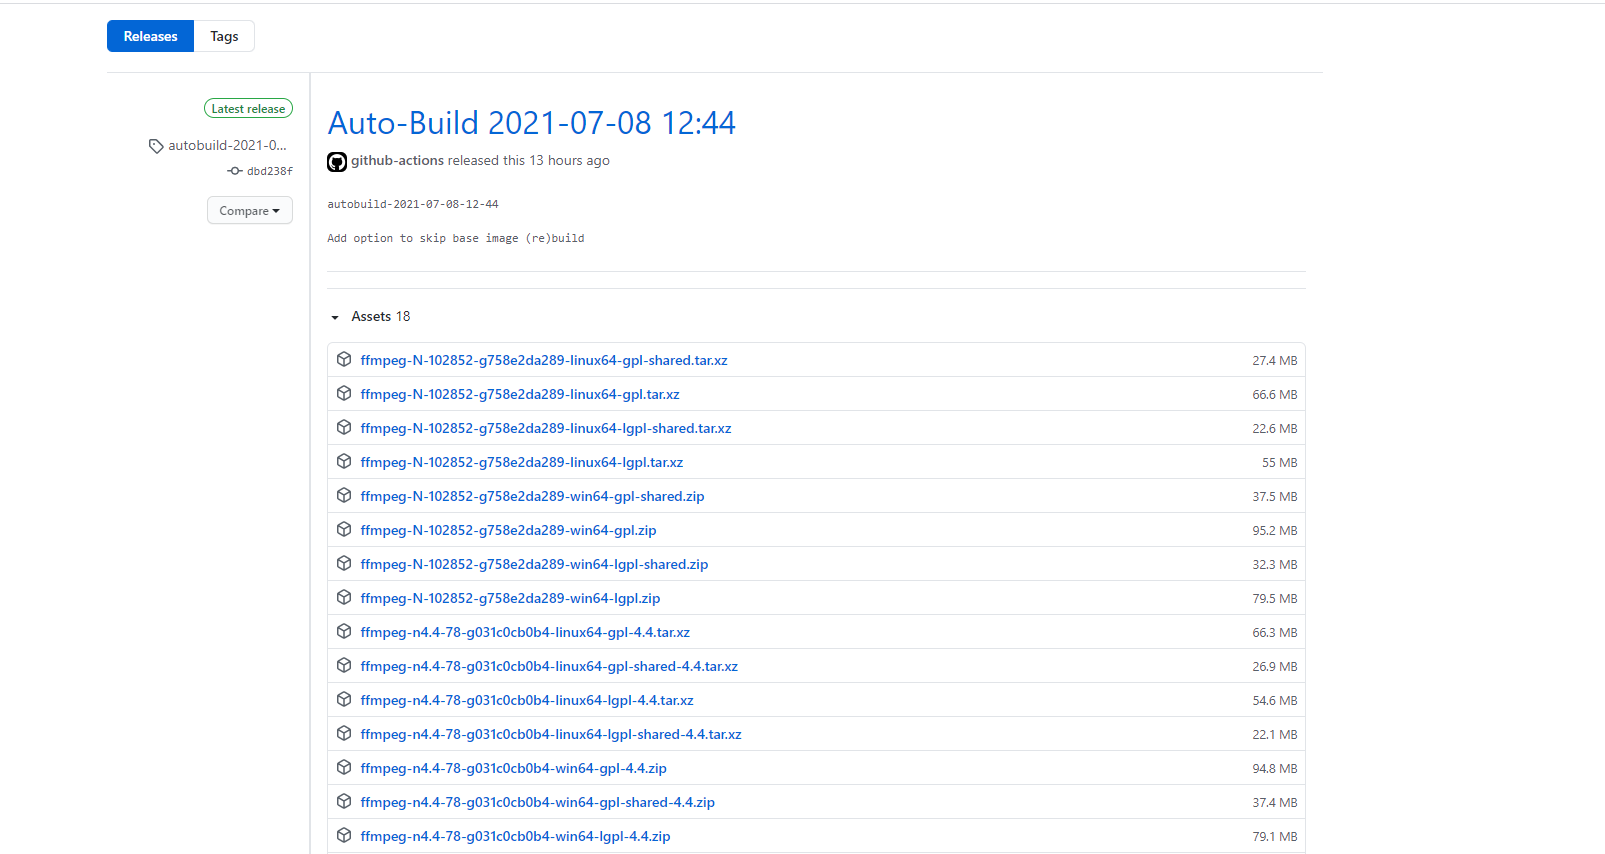The height and width of the screenshot is (854, 1605).
Task: Click the commit icon next to dbd238f
Action: pos(235,171)
